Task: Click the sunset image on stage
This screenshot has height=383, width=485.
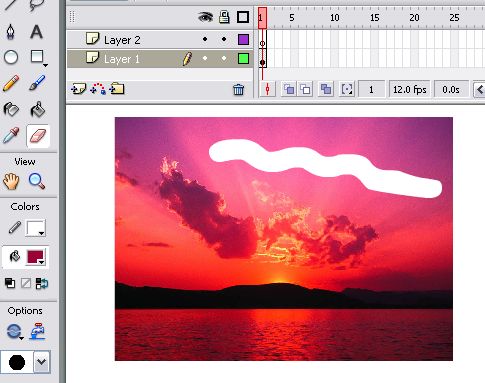Action: [284, 239]
